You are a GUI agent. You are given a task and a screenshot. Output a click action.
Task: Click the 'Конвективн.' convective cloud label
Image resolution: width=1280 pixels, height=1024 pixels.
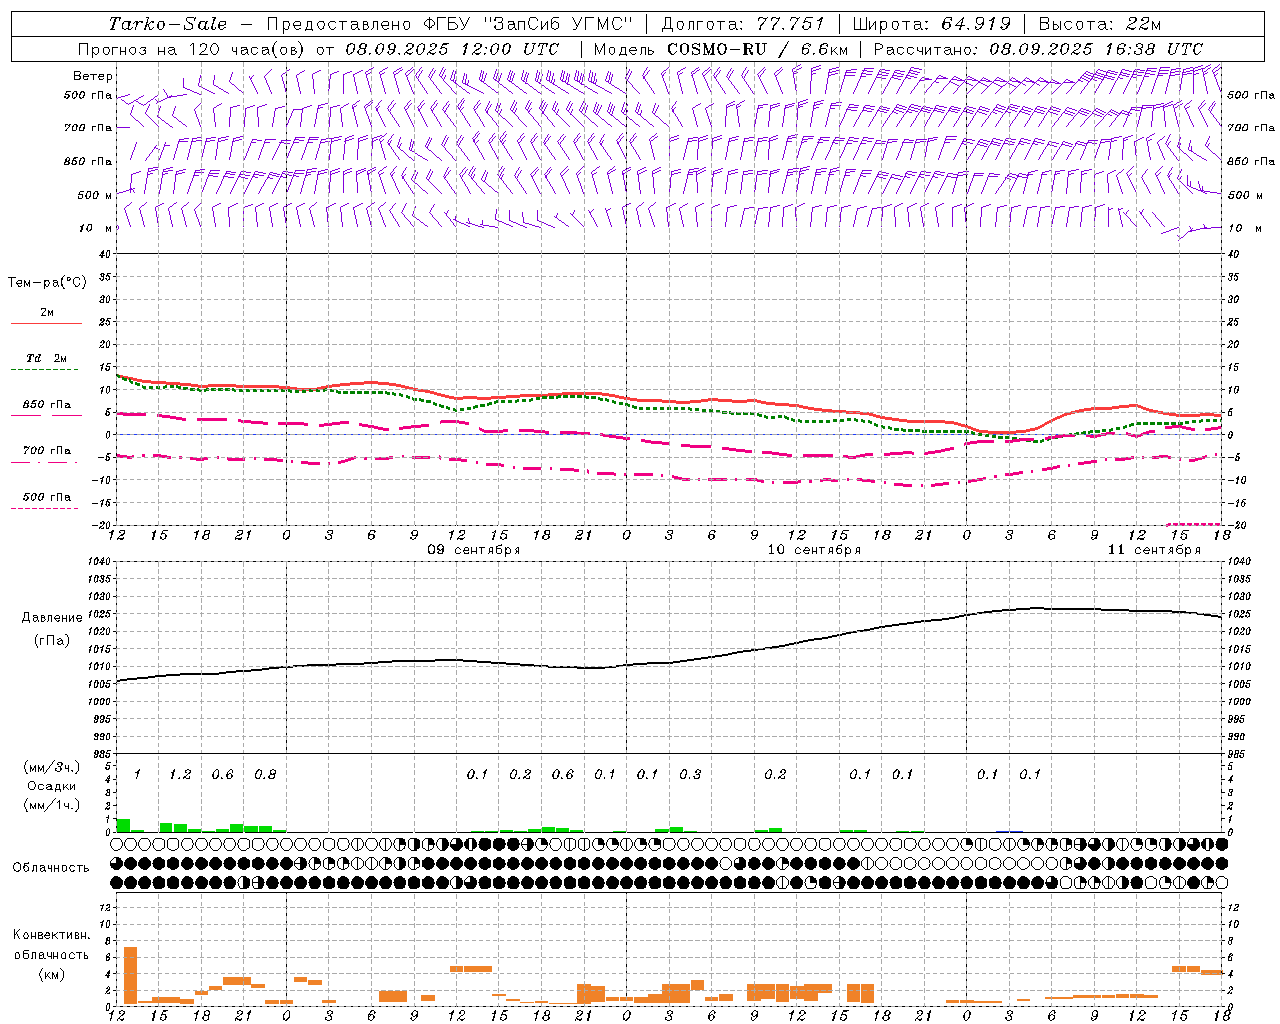[51, 935]
